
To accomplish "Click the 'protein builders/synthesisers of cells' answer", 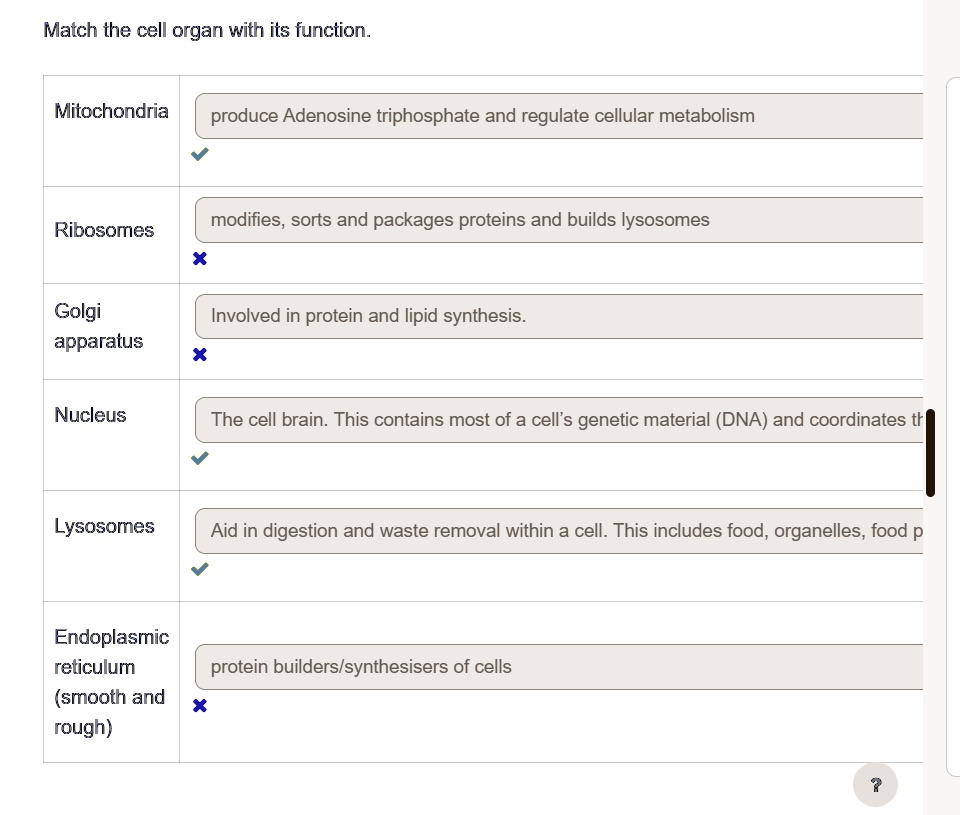I will (360, 666).
